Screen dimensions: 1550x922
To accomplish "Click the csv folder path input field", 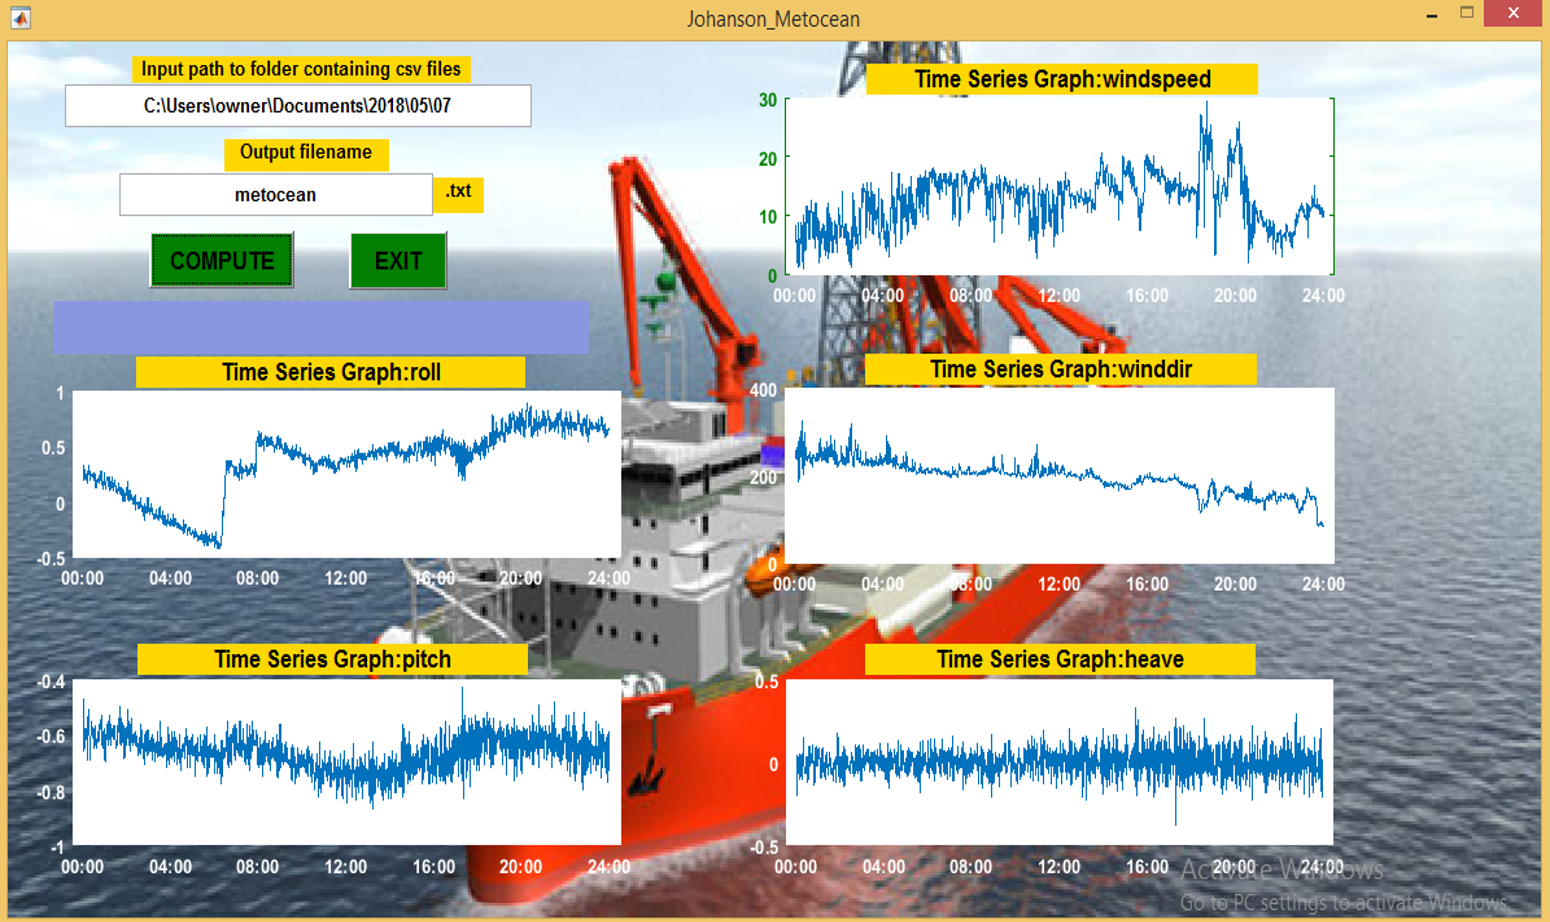I will tap(298, 106).
